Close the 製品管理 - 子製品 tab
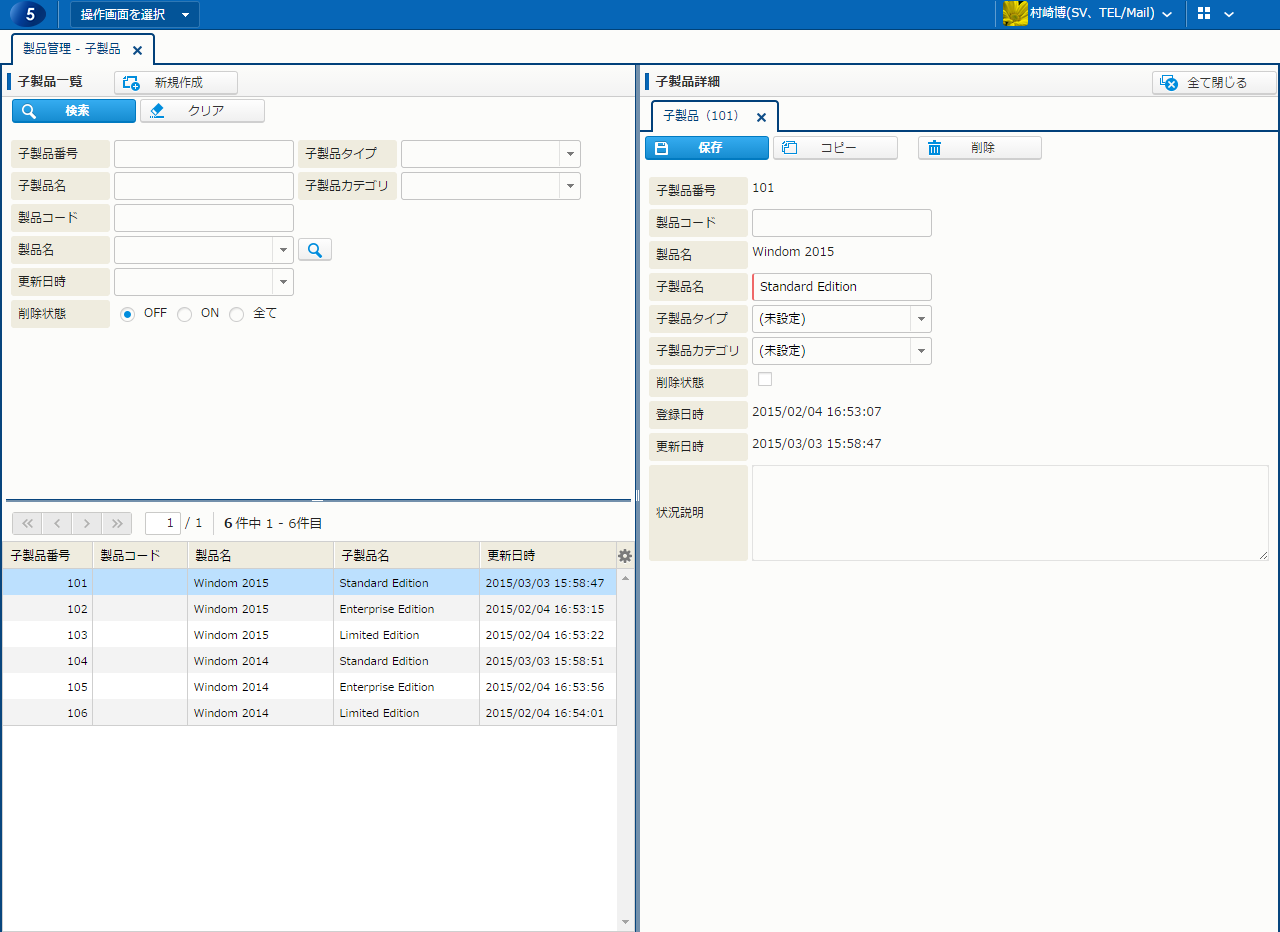The width and height of the screenshot is (1280, 932). (137, 50)
